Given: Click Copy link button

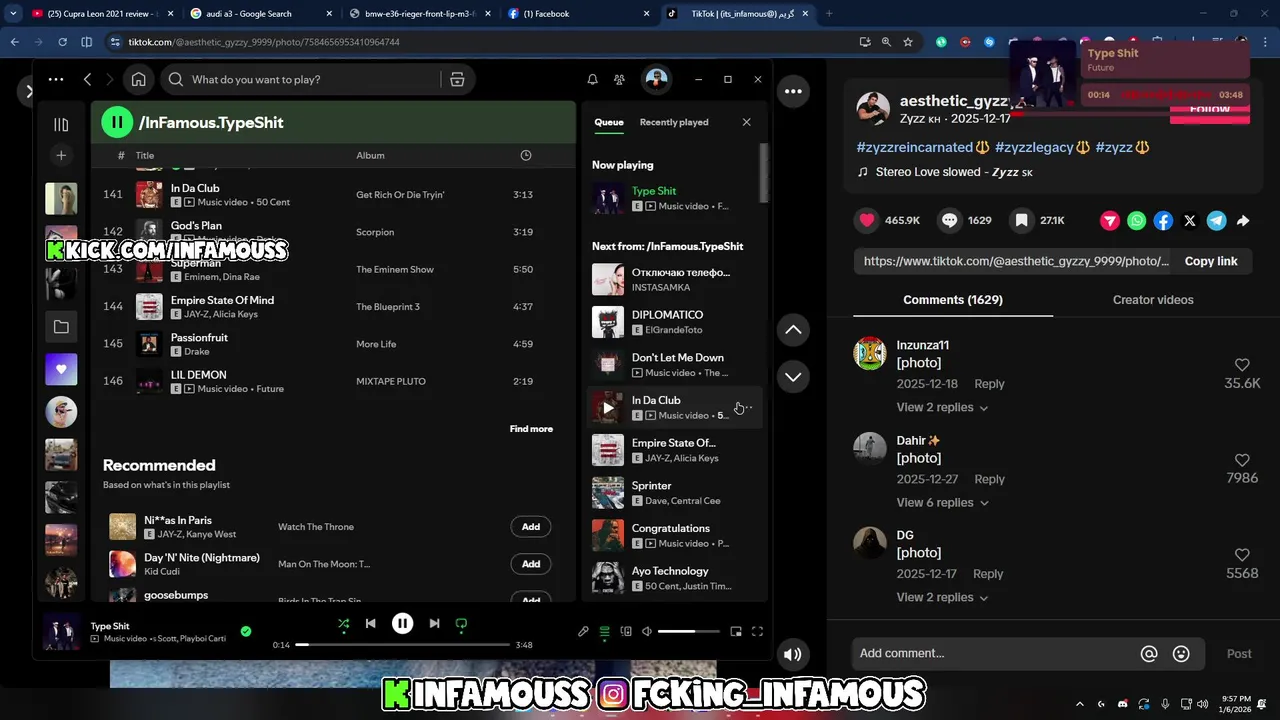Looking at the screenshot, I should click(x=1211, y=261).
